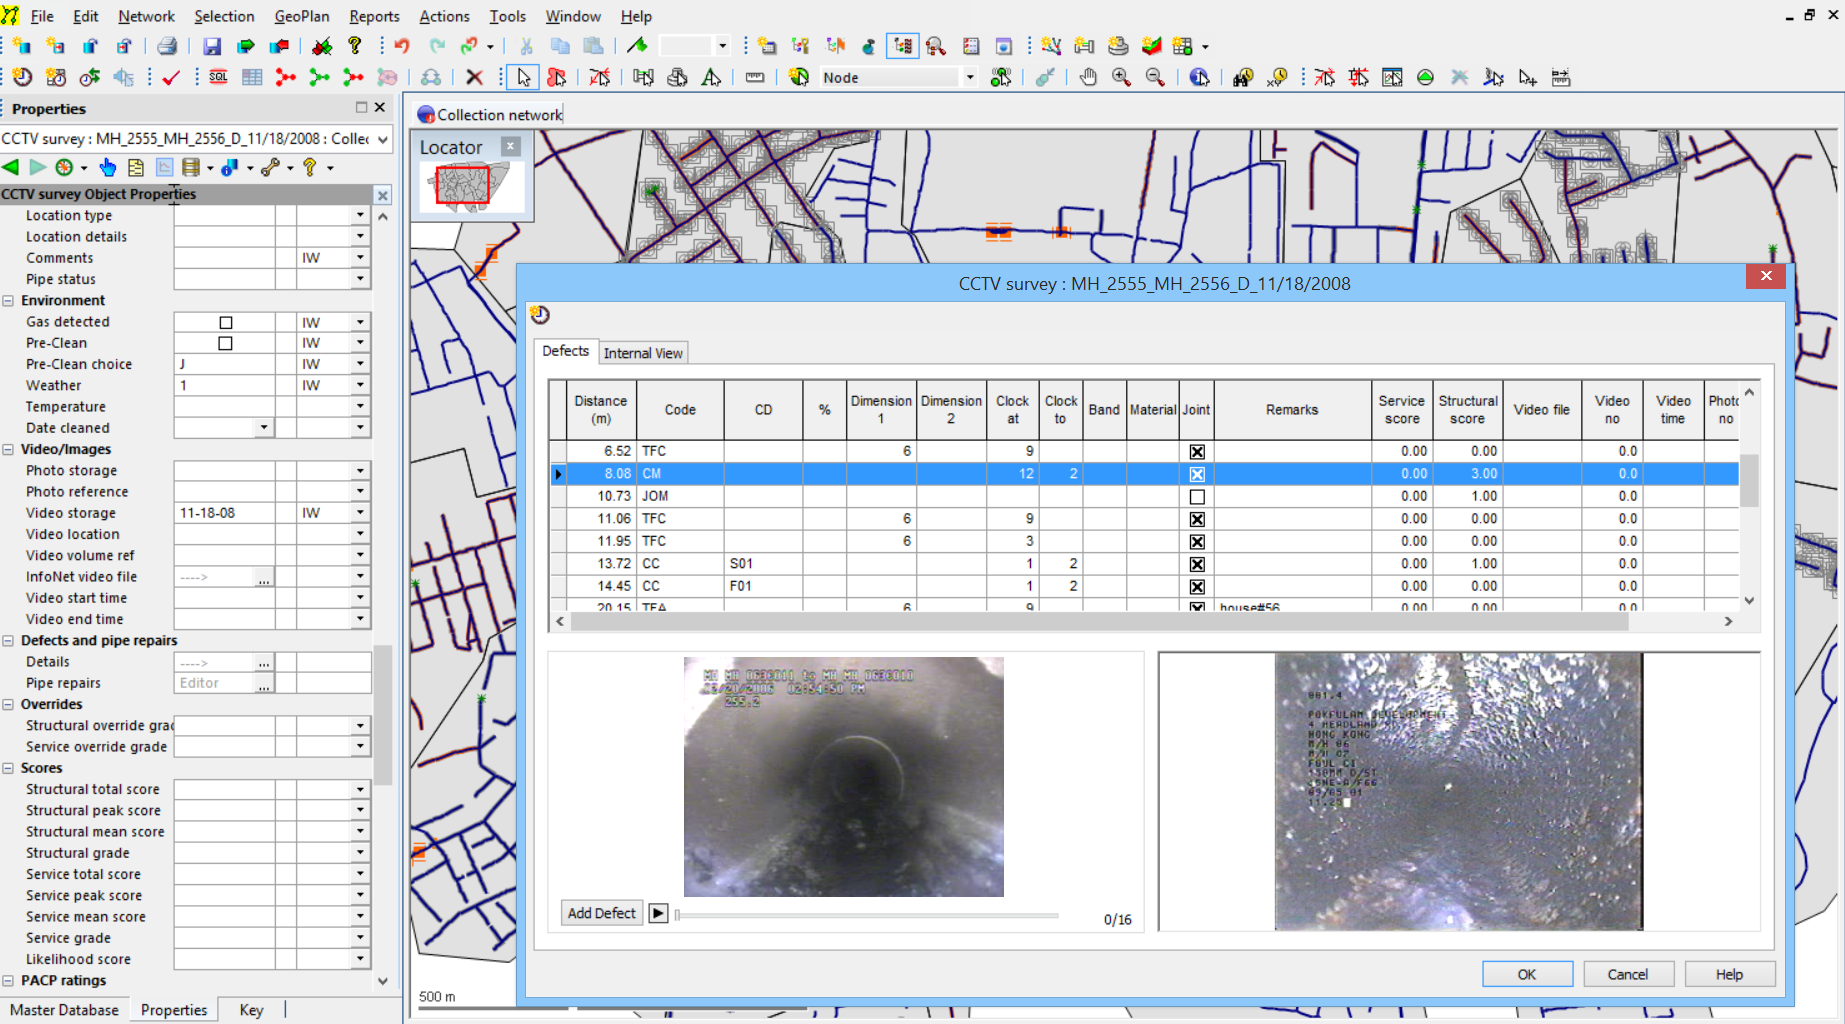The height and width of the screenshot is (1024, 1845).
Task: Click the black X delete icon
Action: tap(475, 77)
